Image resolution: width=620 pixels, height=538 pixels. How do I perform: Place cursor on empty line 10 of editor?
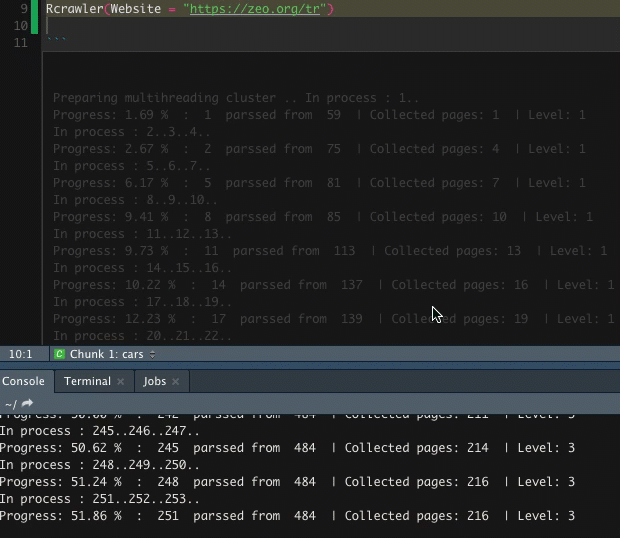pyautogui.click(x=331, y=26)
